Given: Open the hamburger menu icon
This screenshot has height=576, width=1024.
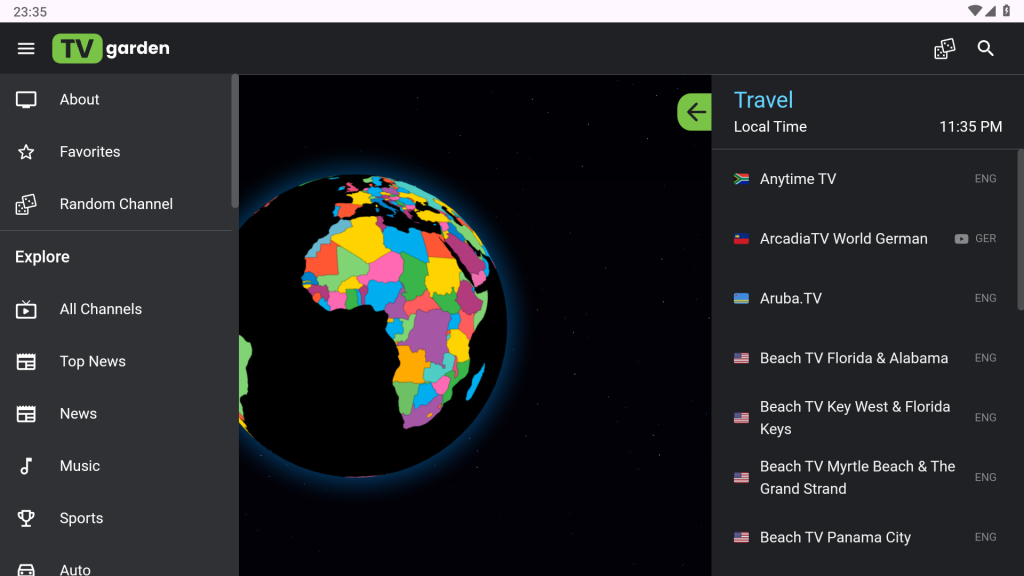Looking at the screenshot, I should (26, 48).
